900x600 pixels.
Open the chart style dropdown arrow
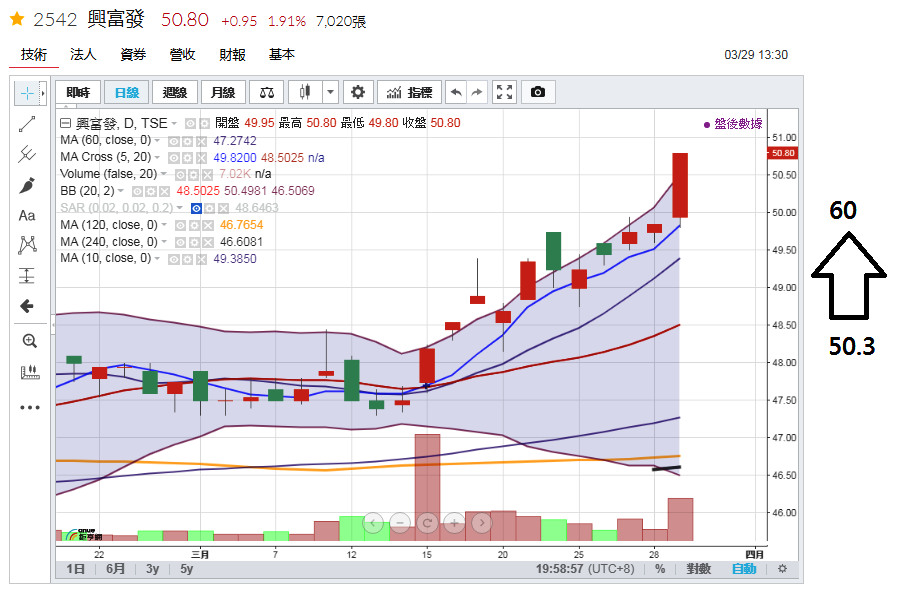coord(329,92)
